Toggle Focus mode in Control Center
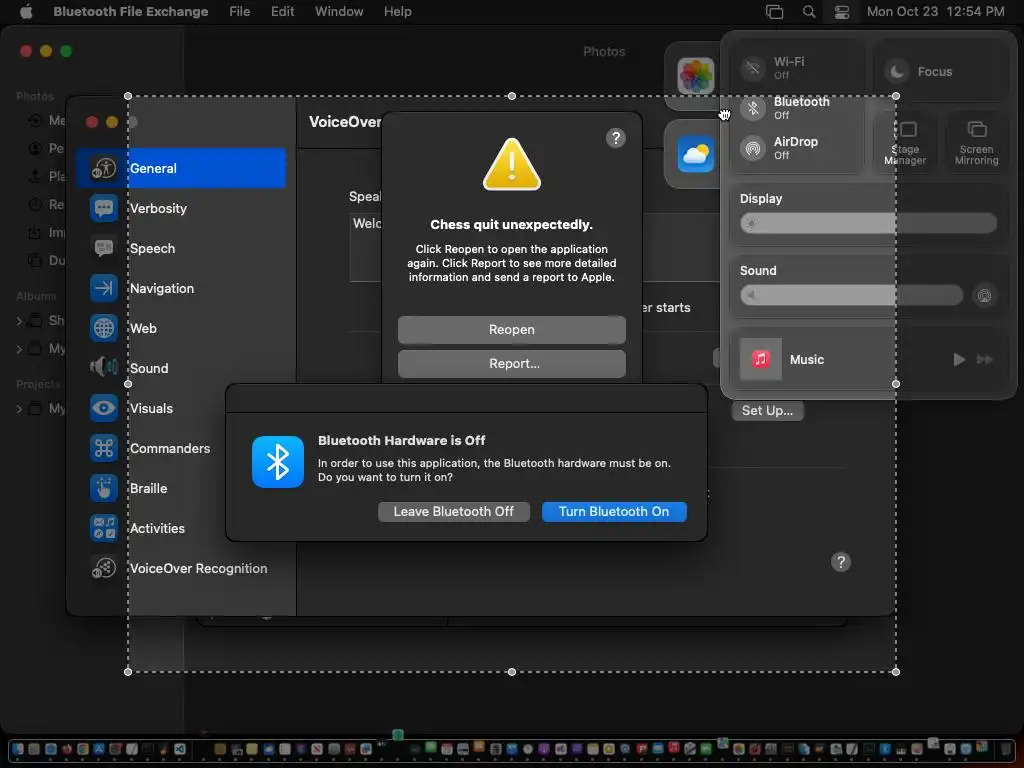Image resolution: width=1024 pixels, height=768 pixels. 897,71
